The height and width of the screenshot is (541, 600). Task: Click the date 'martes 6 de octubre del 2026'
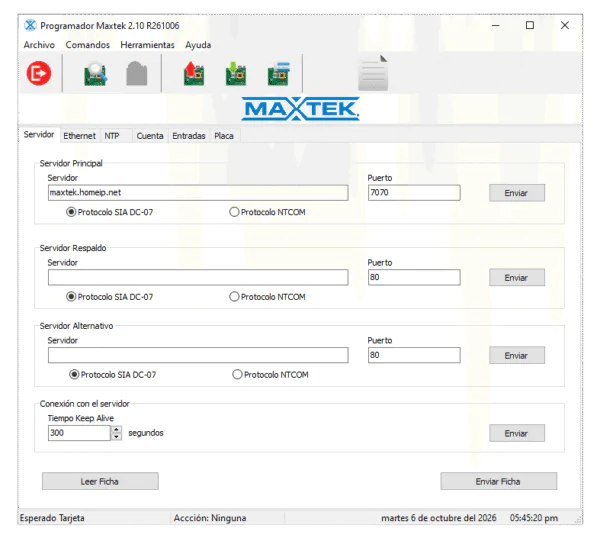point(439,518)
